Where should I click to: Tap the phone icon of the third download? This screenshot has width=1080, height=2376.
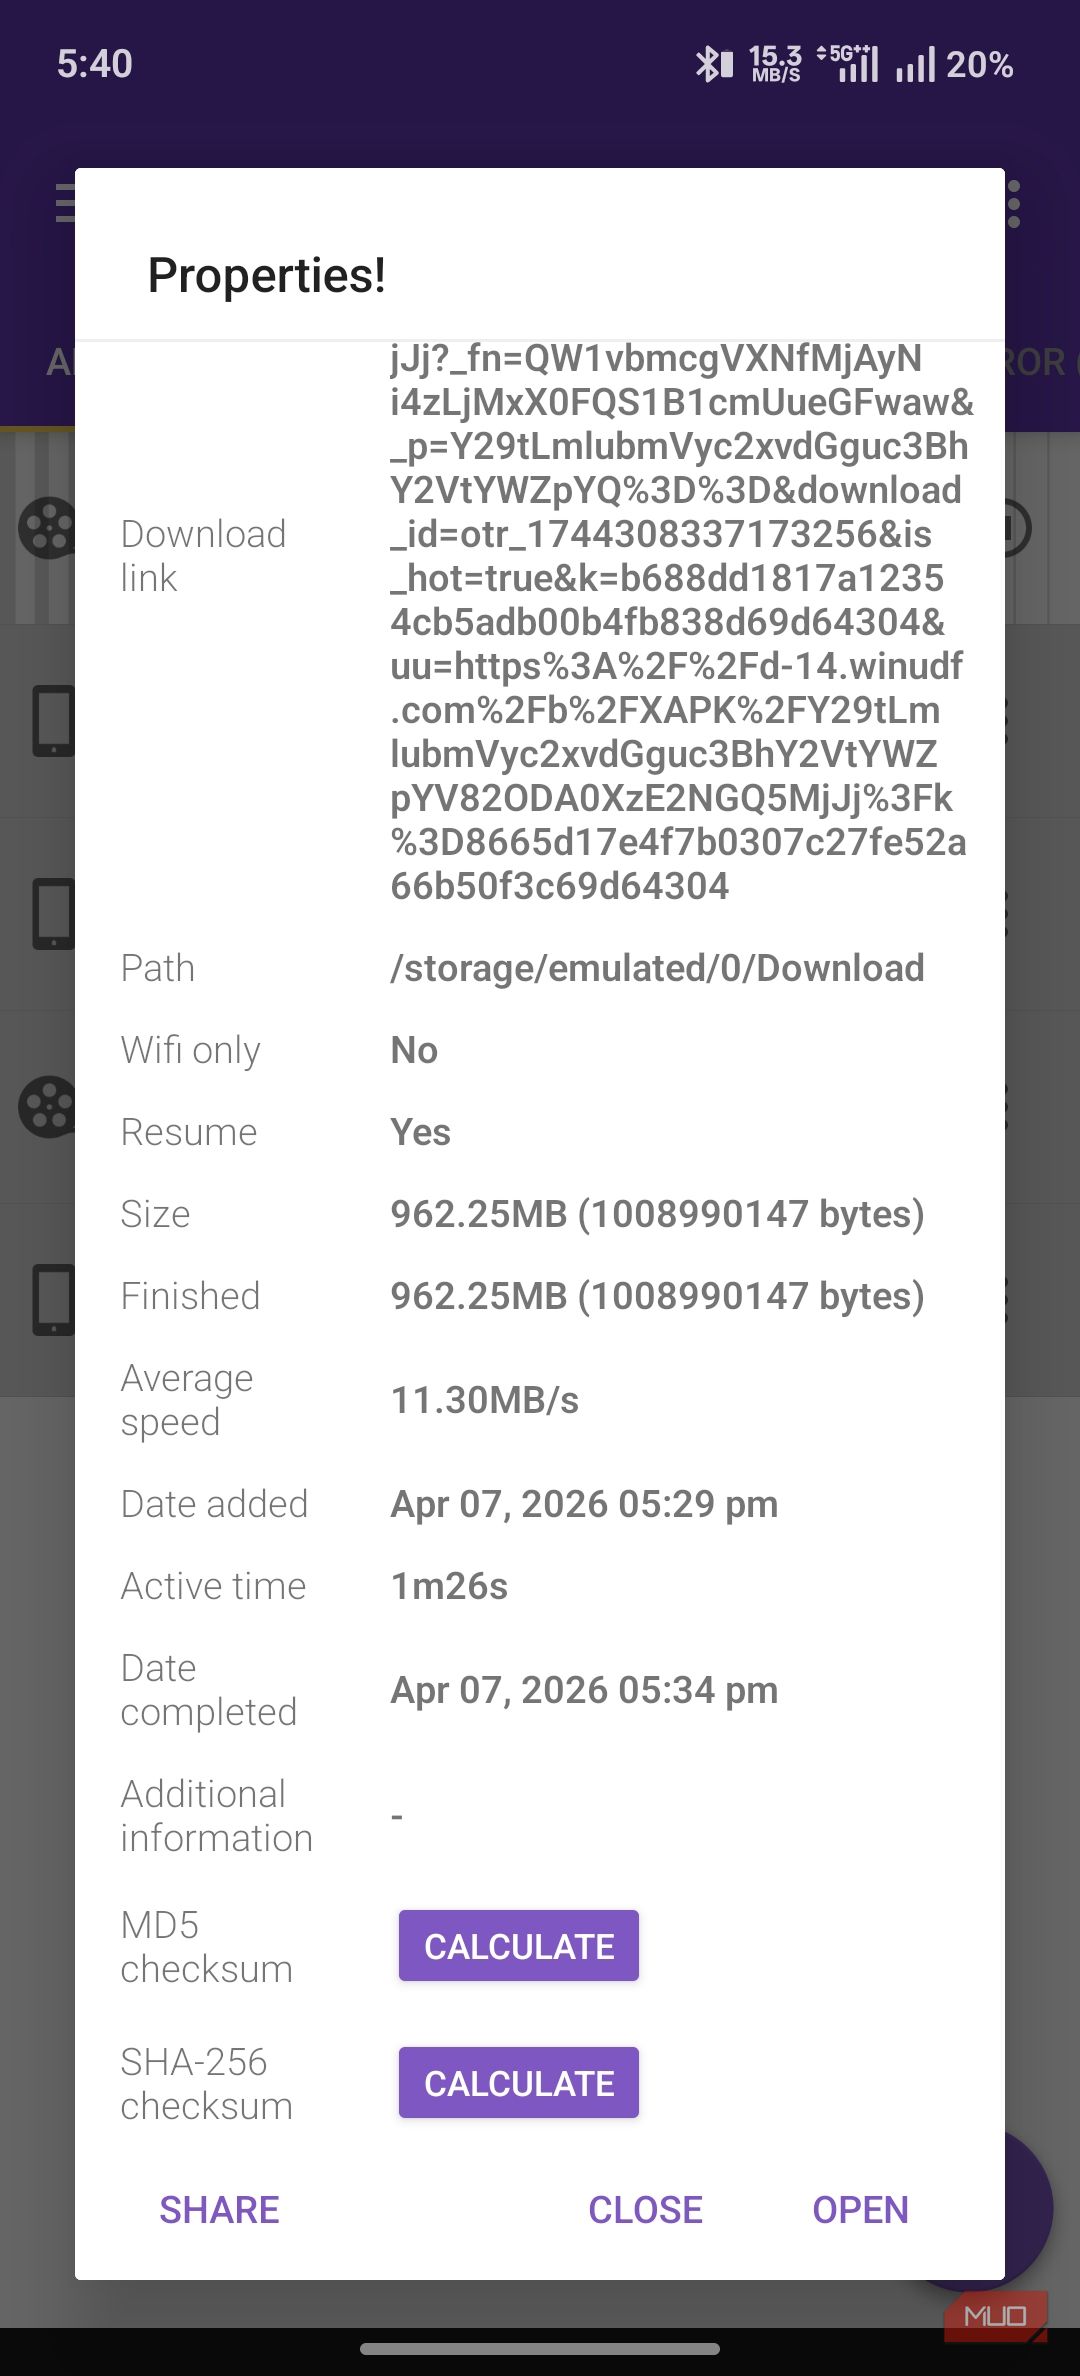(53, 913)
